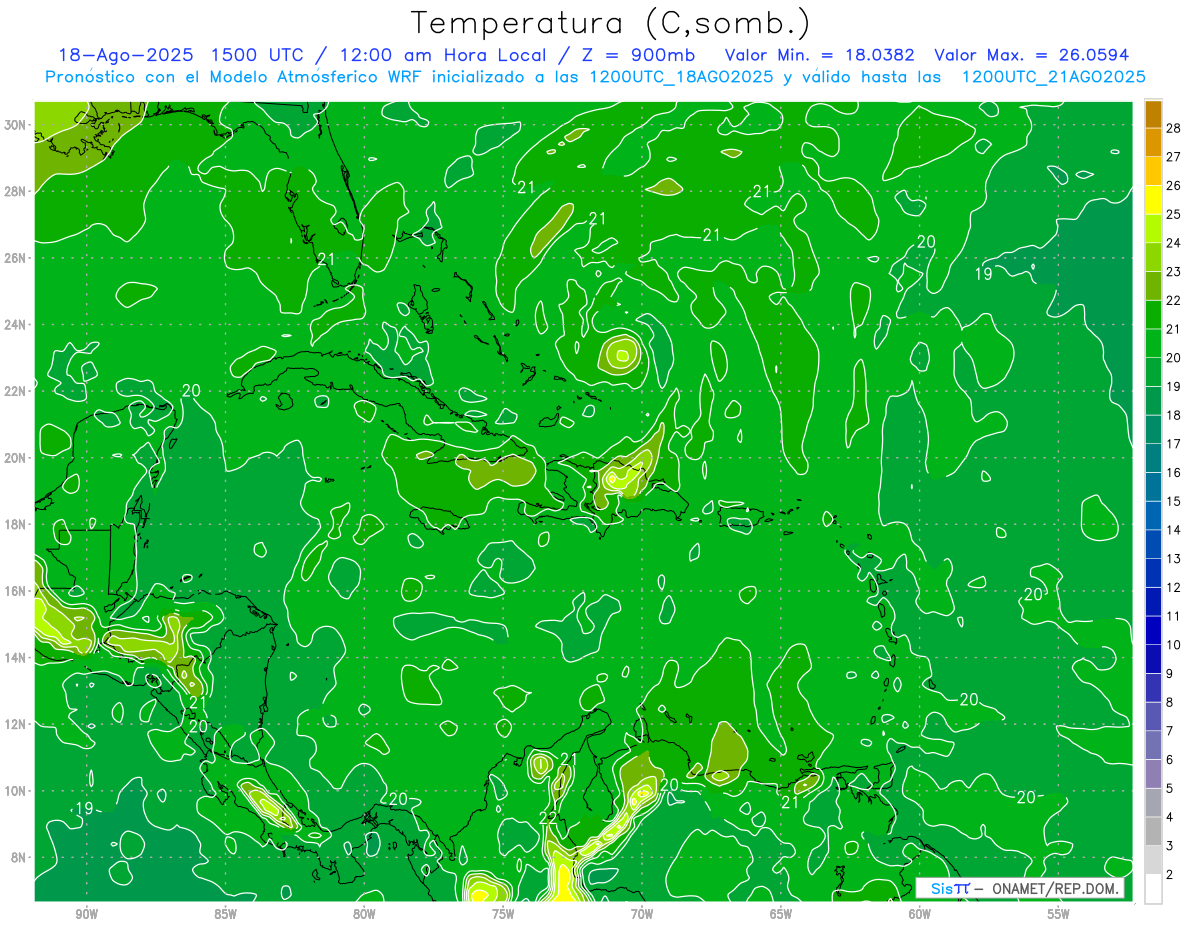Screen dimensions: 1200x927
Task: Click the "26N" latitude axis label
Action: (15, 258)
